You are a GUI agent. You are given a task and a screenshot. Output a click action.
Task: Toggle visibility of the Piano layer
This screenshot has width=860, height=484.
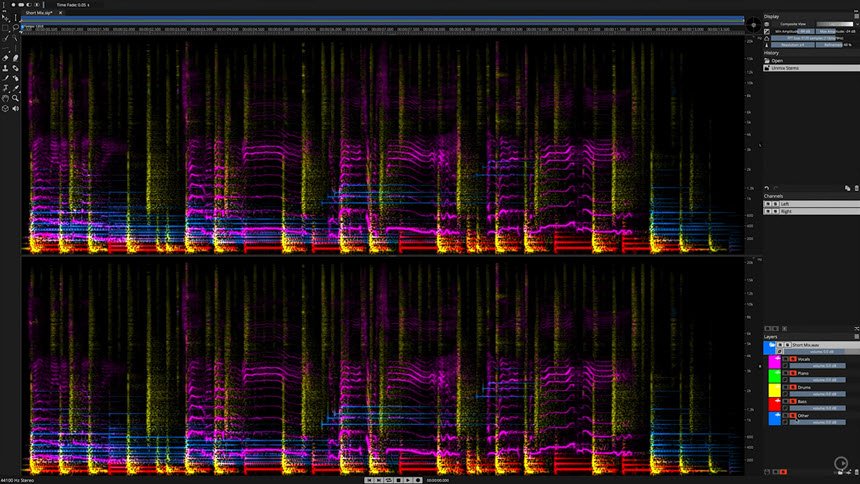pyautogui.click(x=785, y=373)
